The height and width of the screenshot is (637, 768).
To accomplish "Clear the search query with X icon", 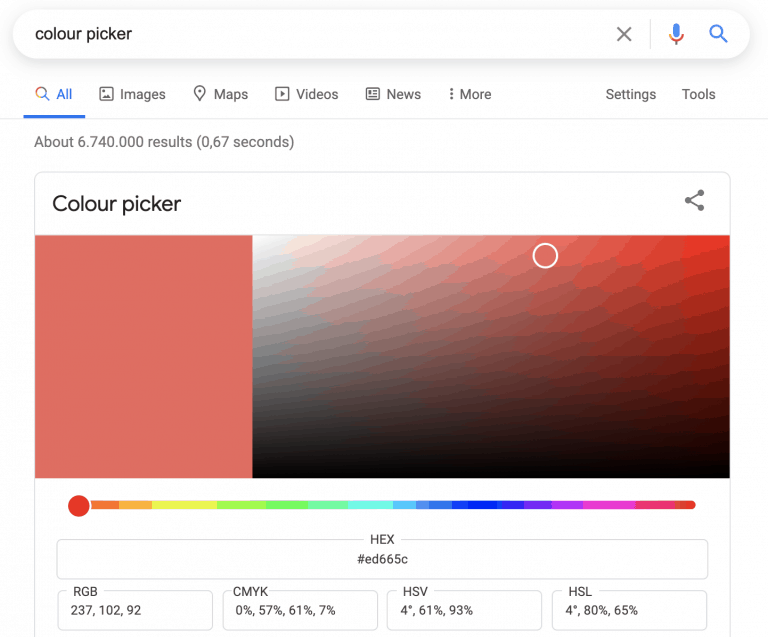I will 624,34.
